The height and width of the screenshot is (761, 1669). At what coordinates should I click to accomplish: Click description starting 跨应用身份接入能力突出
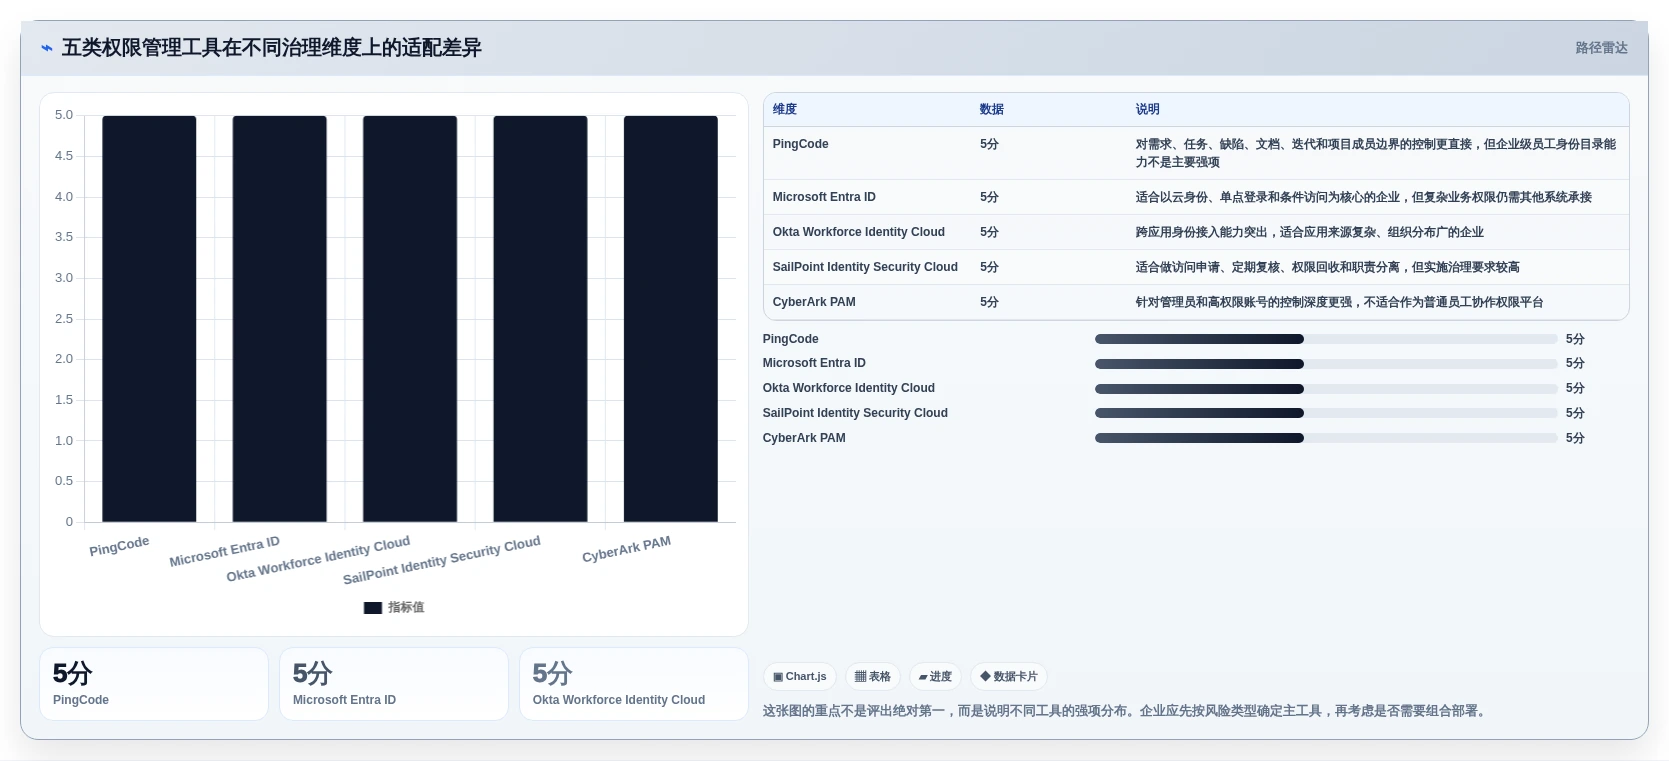click(x=1309, y=232)
